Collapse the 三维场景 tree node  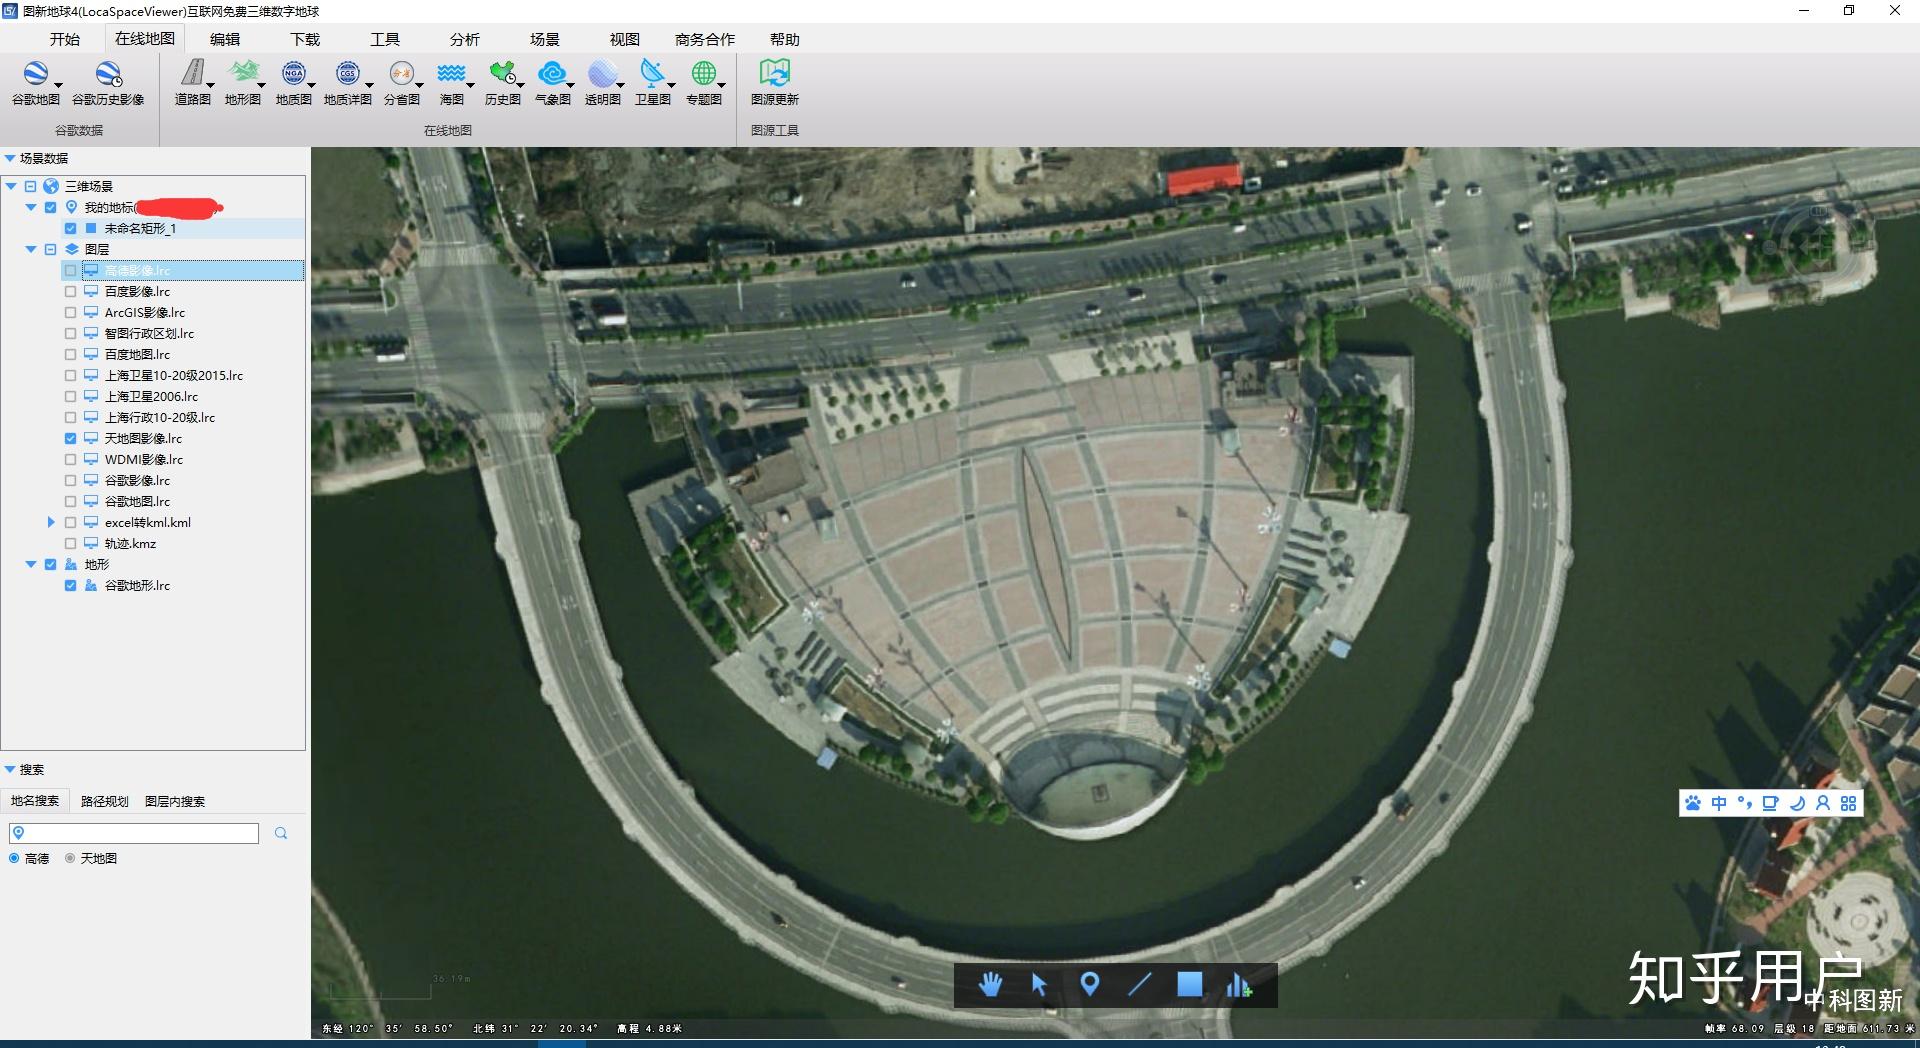click(11, 186)
